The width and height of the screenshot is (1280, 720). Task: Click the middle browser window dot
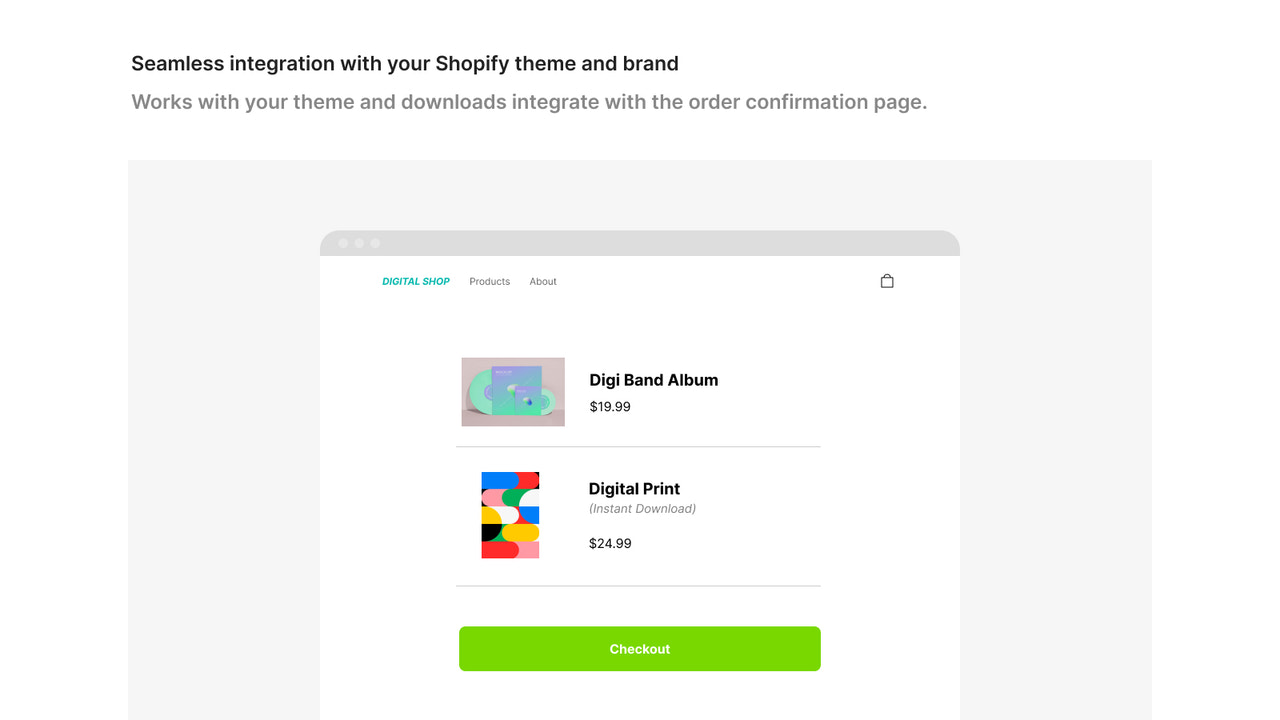358,242
